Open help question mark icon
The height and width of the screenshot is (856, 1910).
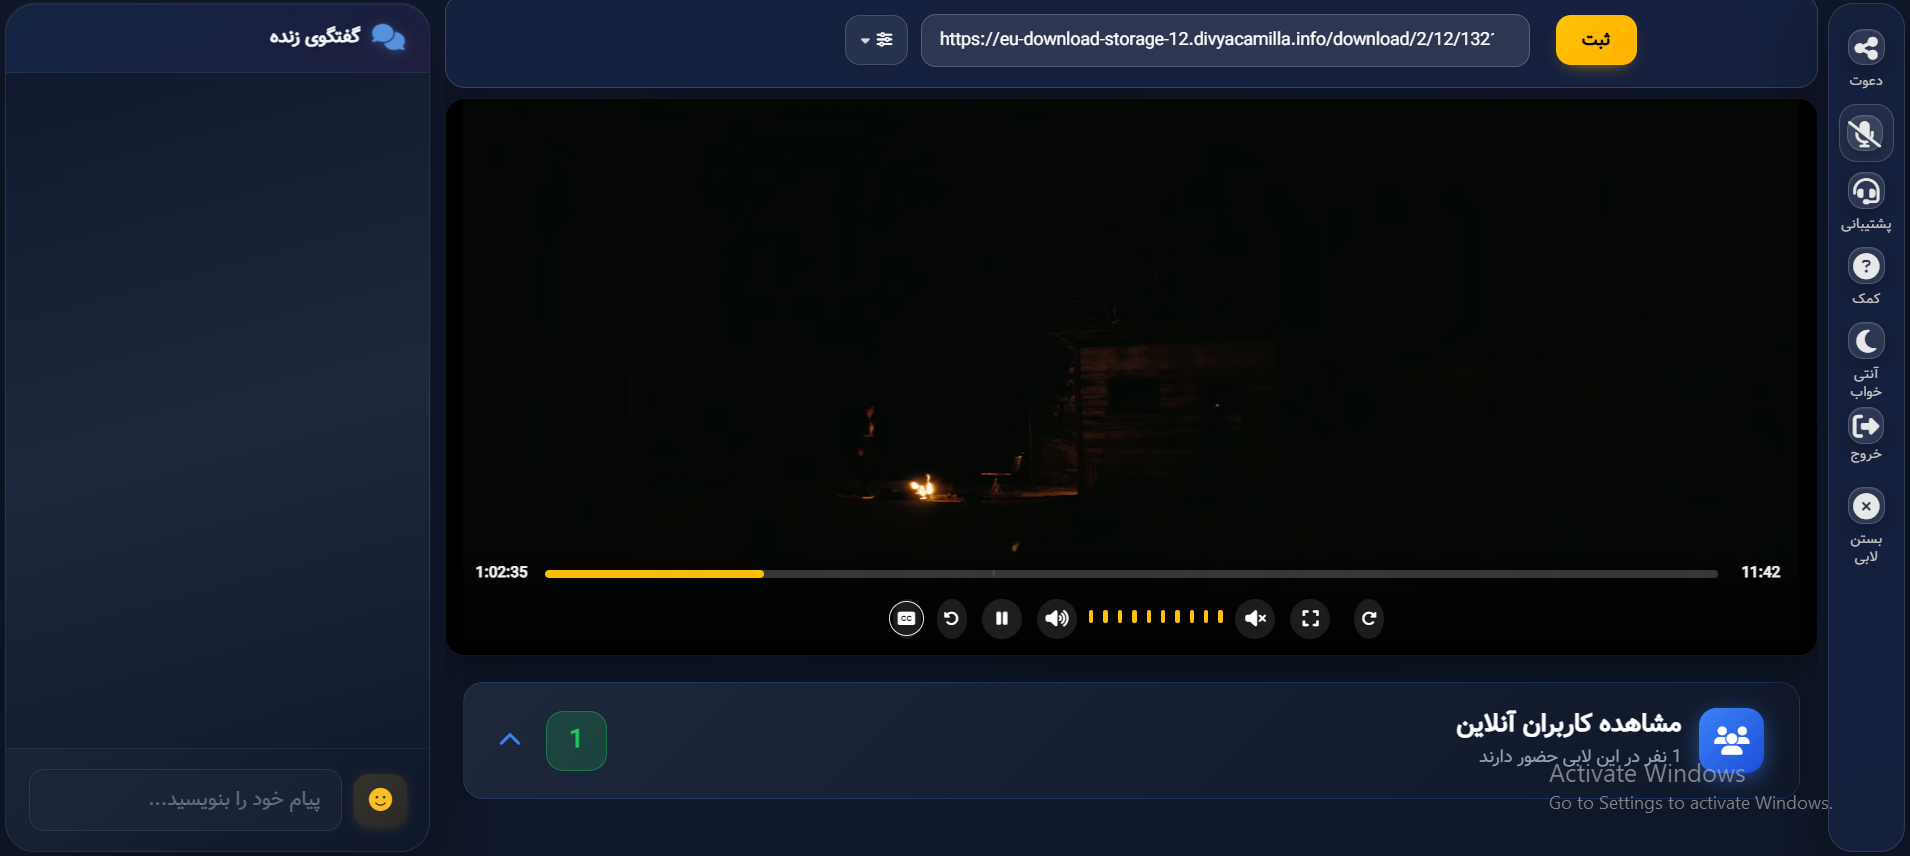click(1865, 267)
